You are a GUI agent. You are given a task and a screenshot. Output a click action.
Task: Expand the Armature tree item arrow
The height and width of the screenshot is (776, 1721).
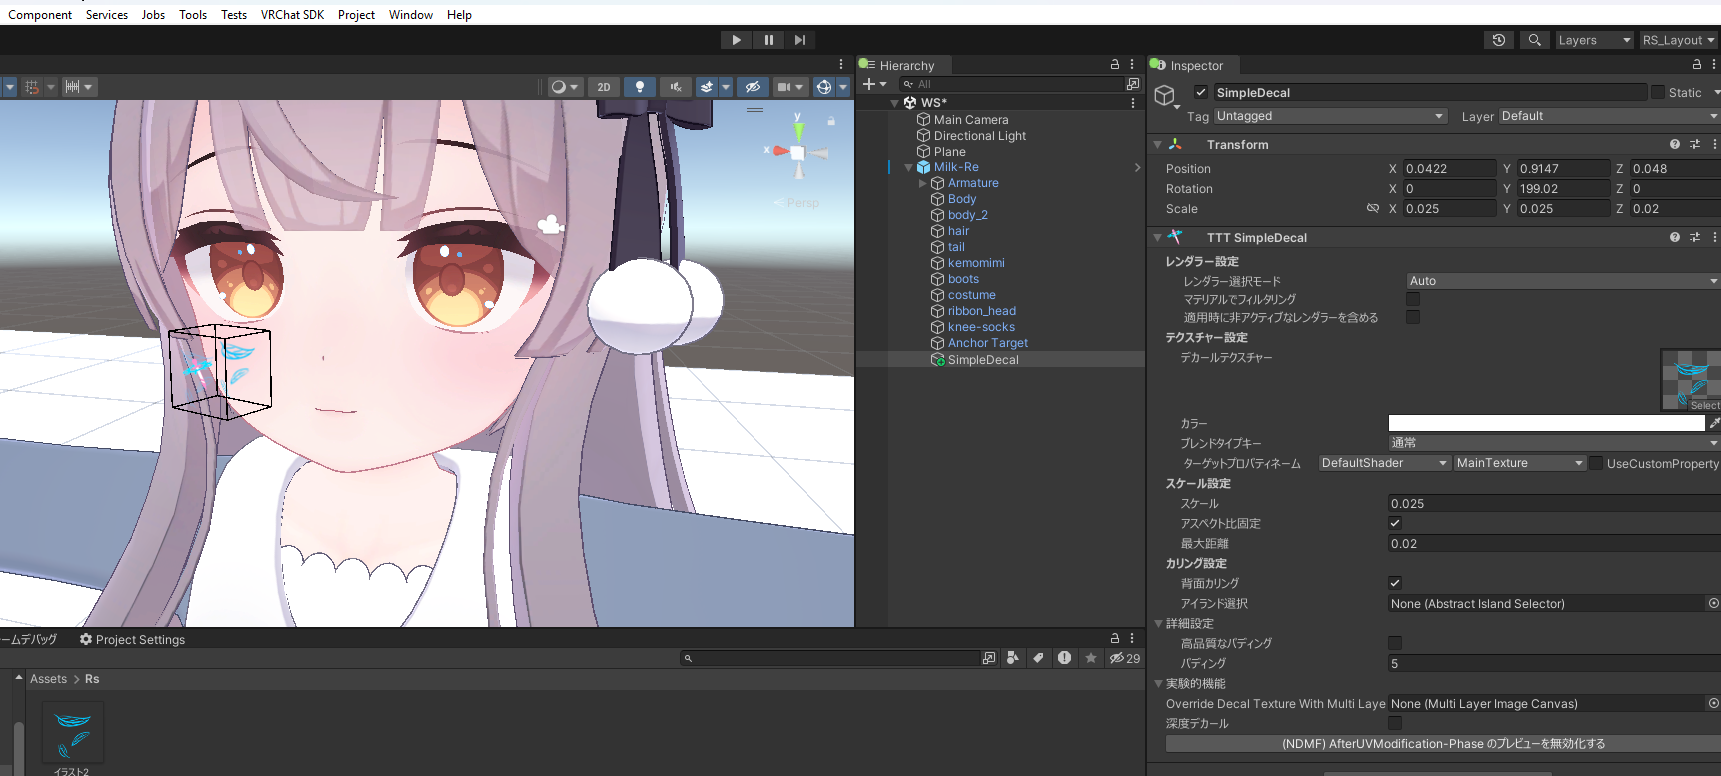pyautogui.click(x=922, y=183)
